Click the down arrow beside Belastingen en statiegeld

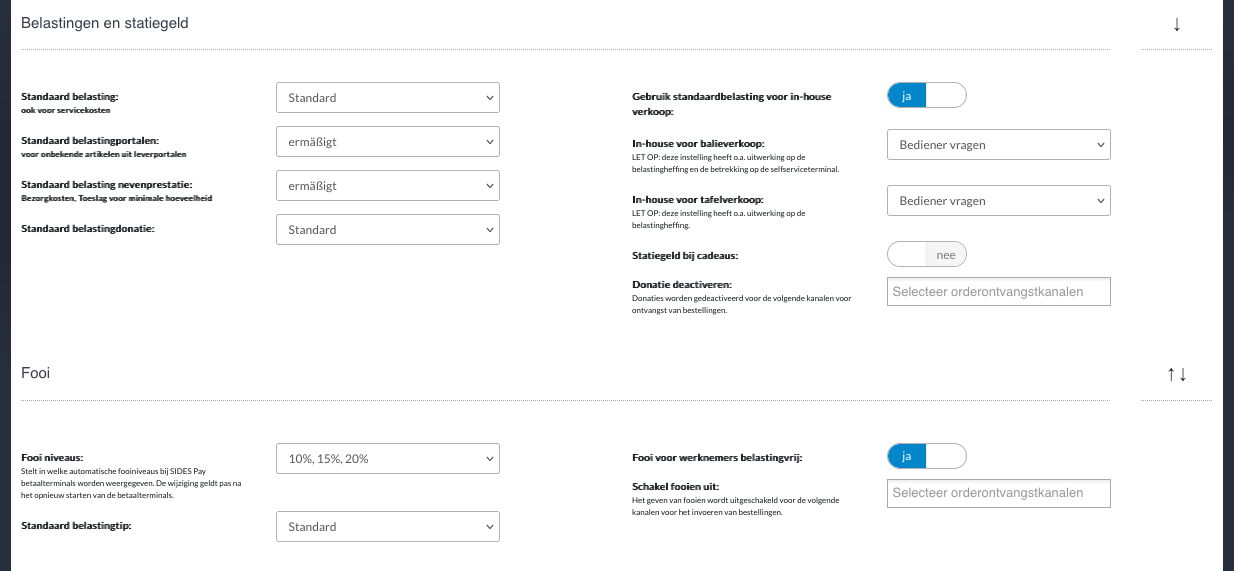[1177, 25]
